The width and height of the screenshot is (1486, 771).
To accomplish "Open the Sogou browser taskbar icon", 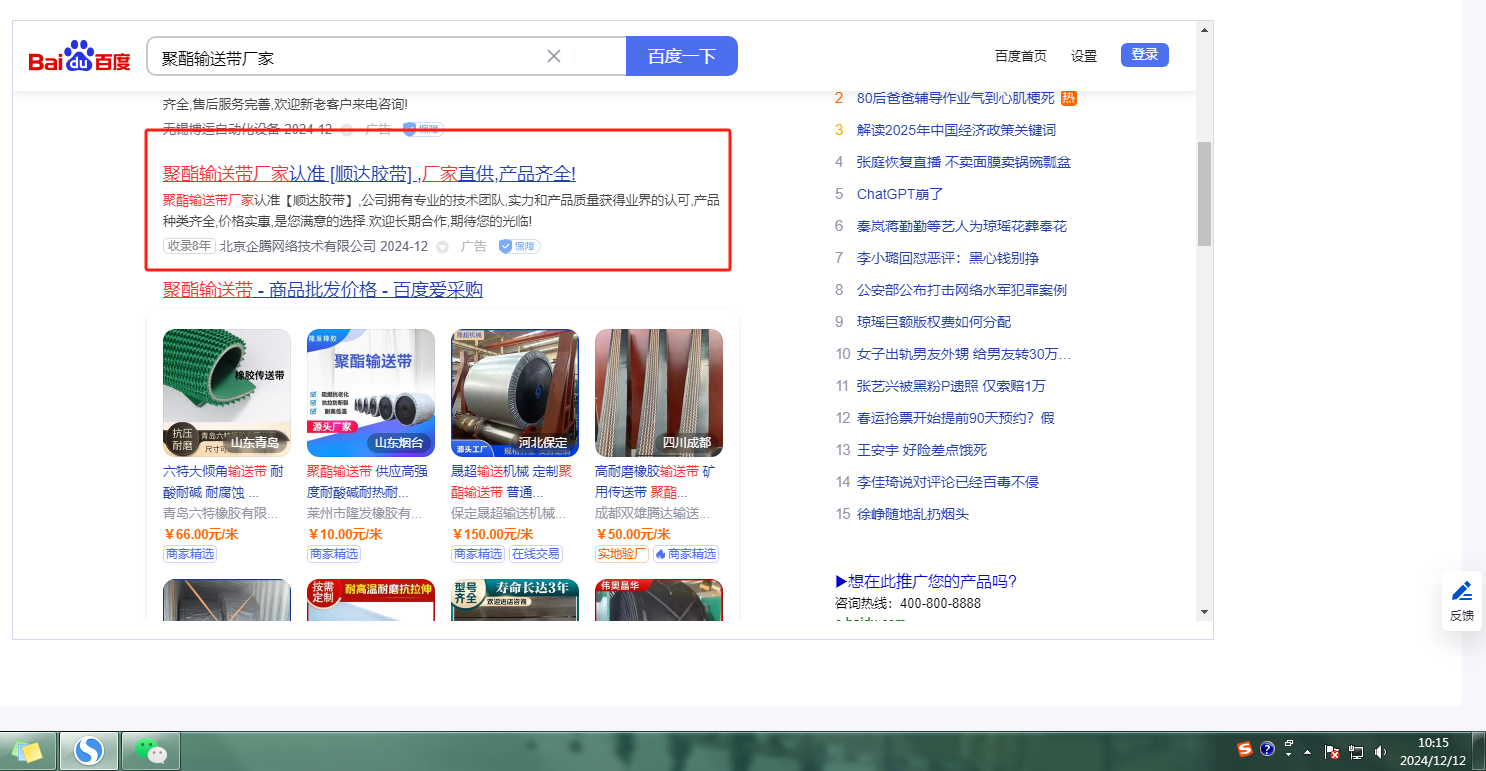I will [x=89, y=750].
